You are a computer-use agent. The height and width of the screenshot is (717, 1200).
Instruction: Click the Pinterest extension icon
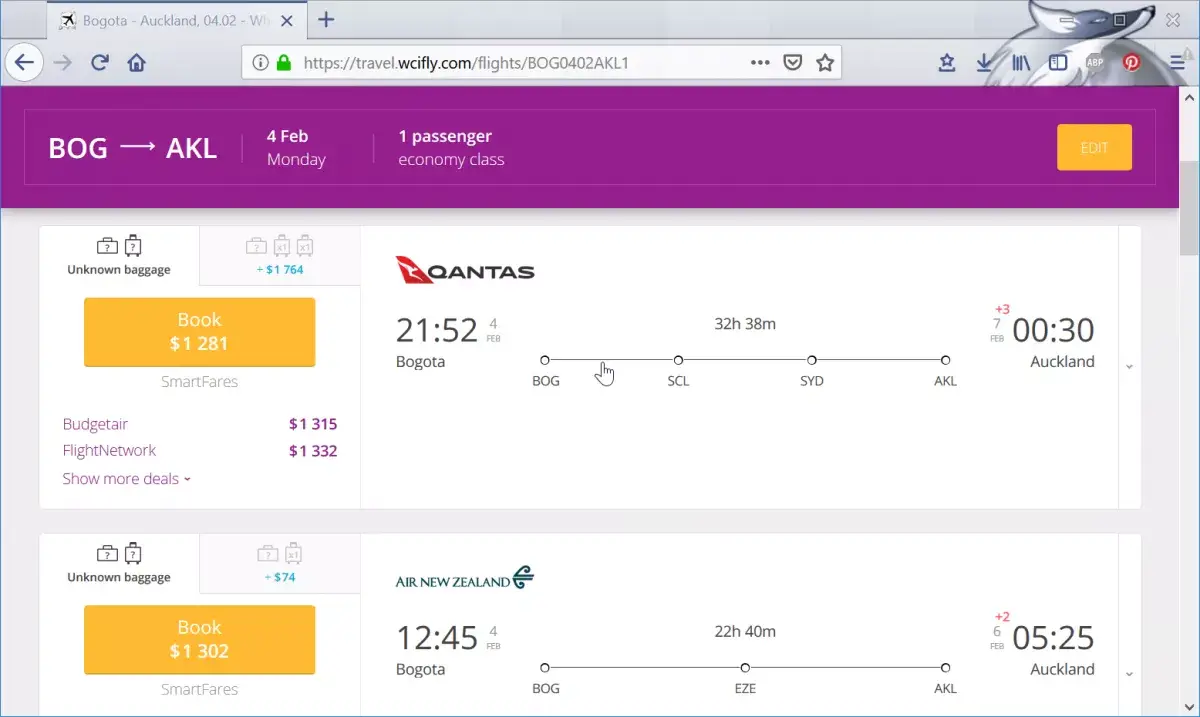coord(1131,63)
